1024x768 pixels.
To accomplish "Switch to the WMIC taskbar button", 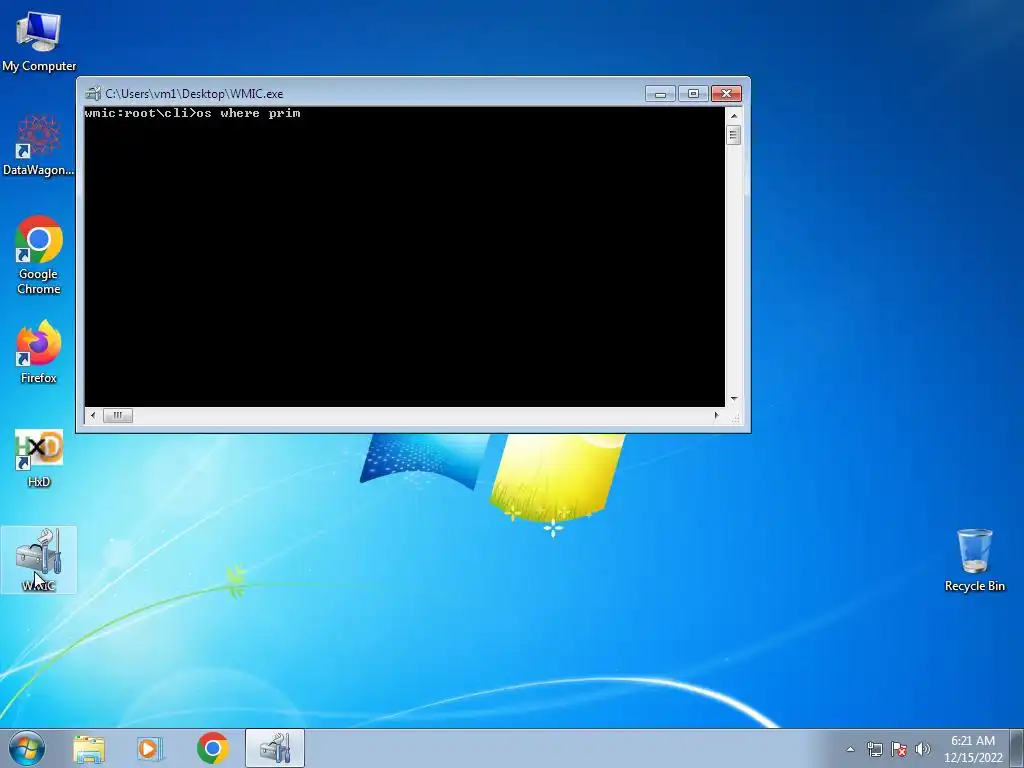I will click(275, 748).
